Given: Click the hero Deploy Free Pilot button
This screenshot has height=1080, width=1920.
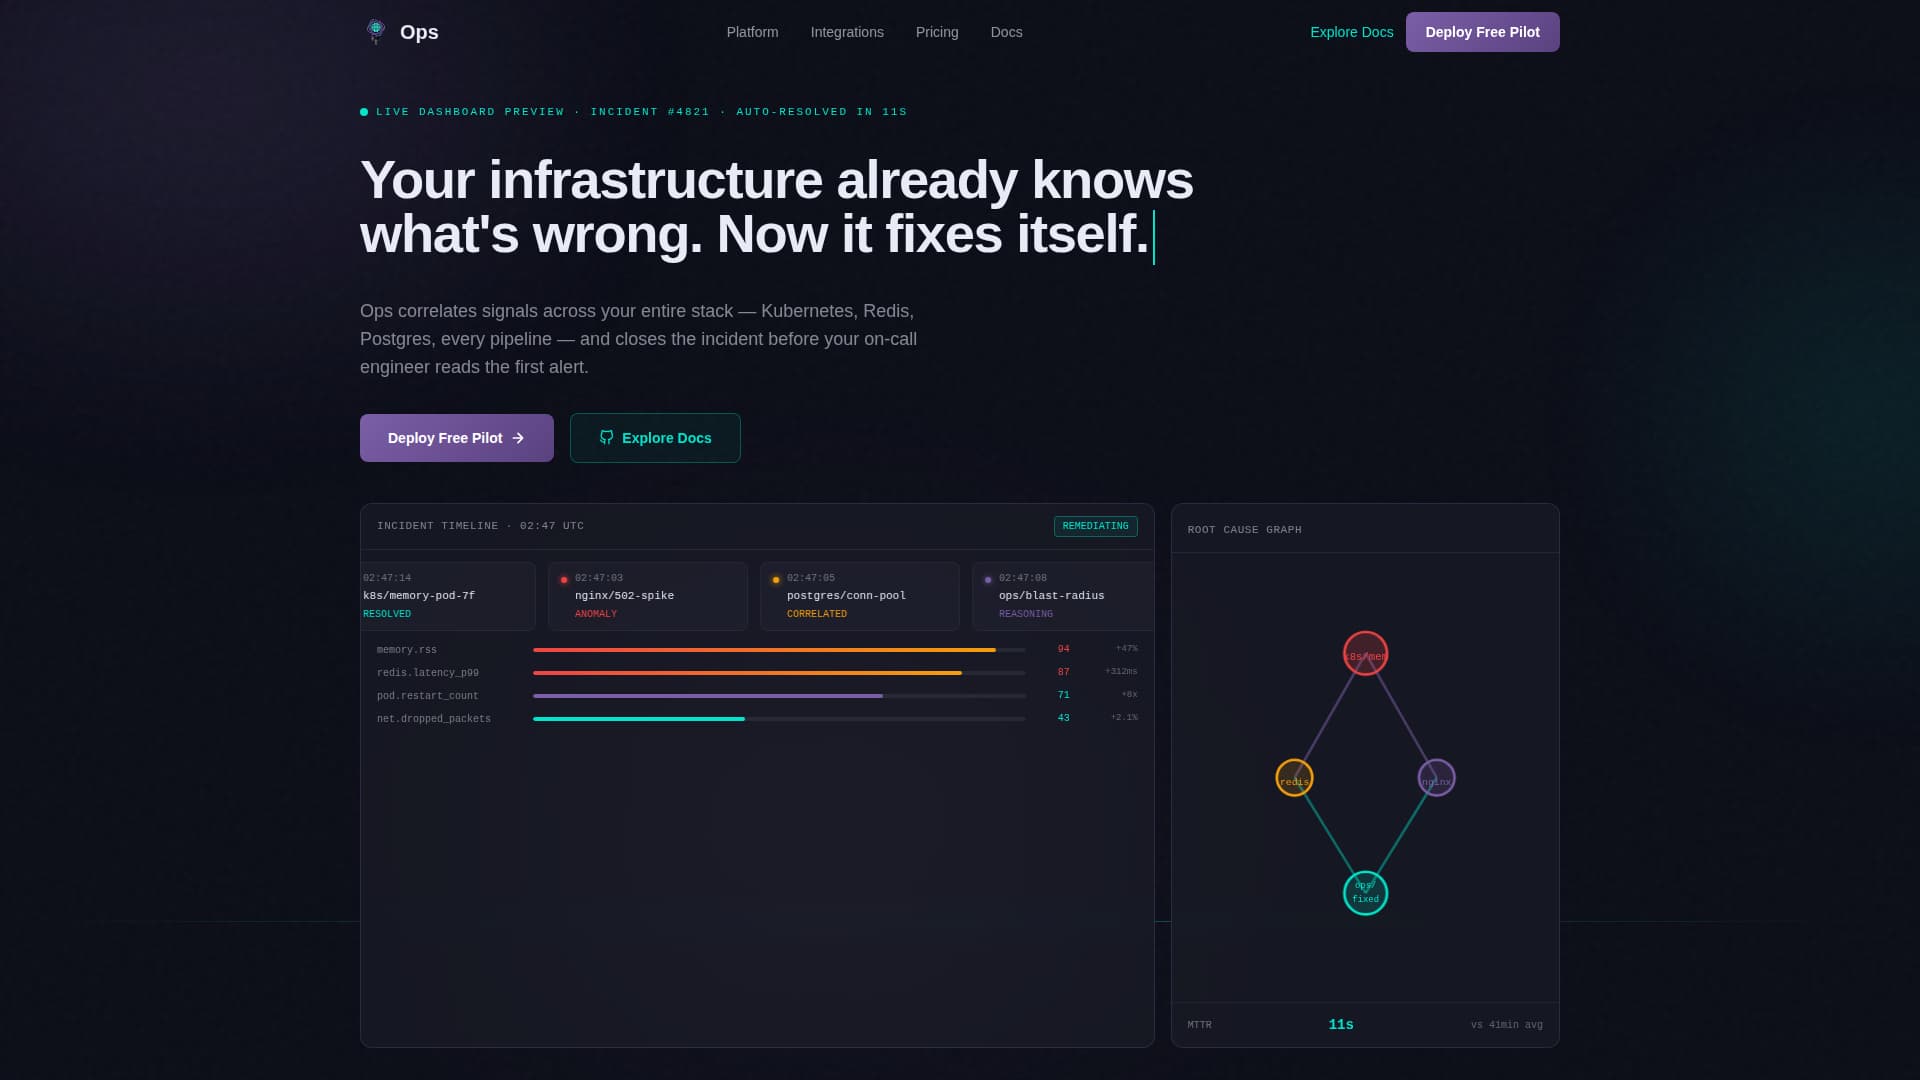Looking at the screenshot, I should pos(457,438).
